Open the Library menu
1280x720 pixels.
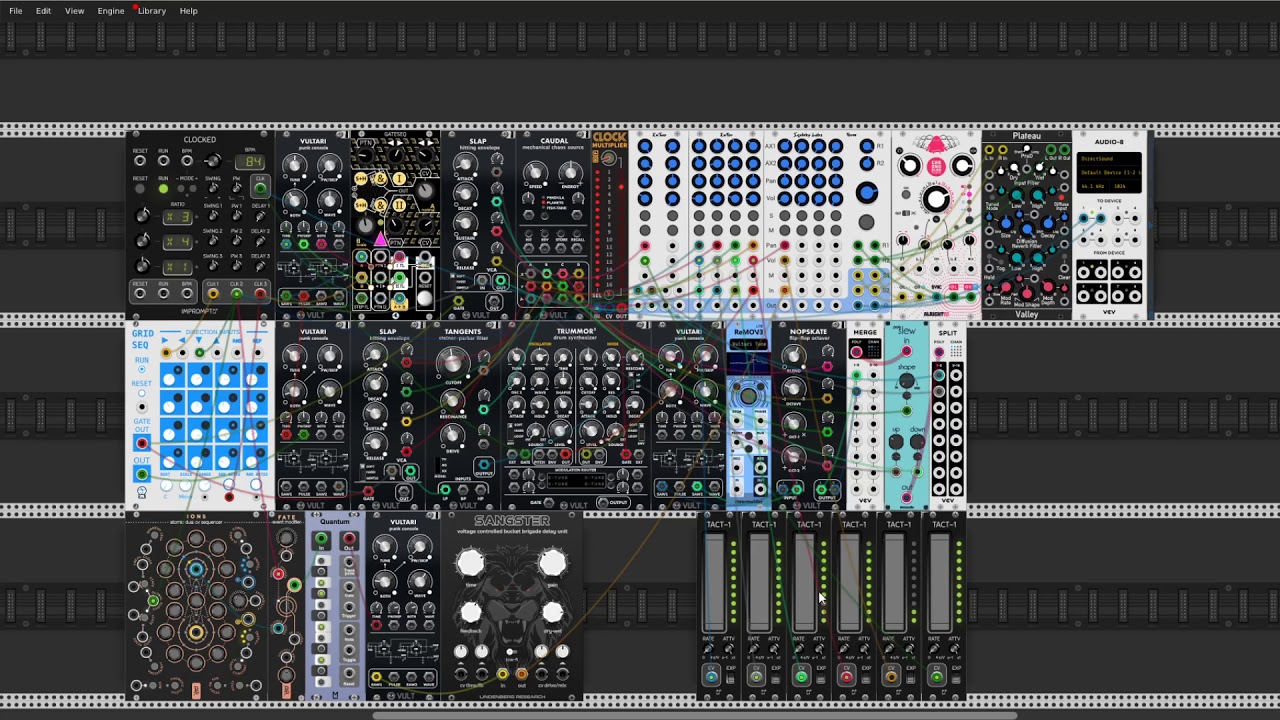tap(152, 11)
